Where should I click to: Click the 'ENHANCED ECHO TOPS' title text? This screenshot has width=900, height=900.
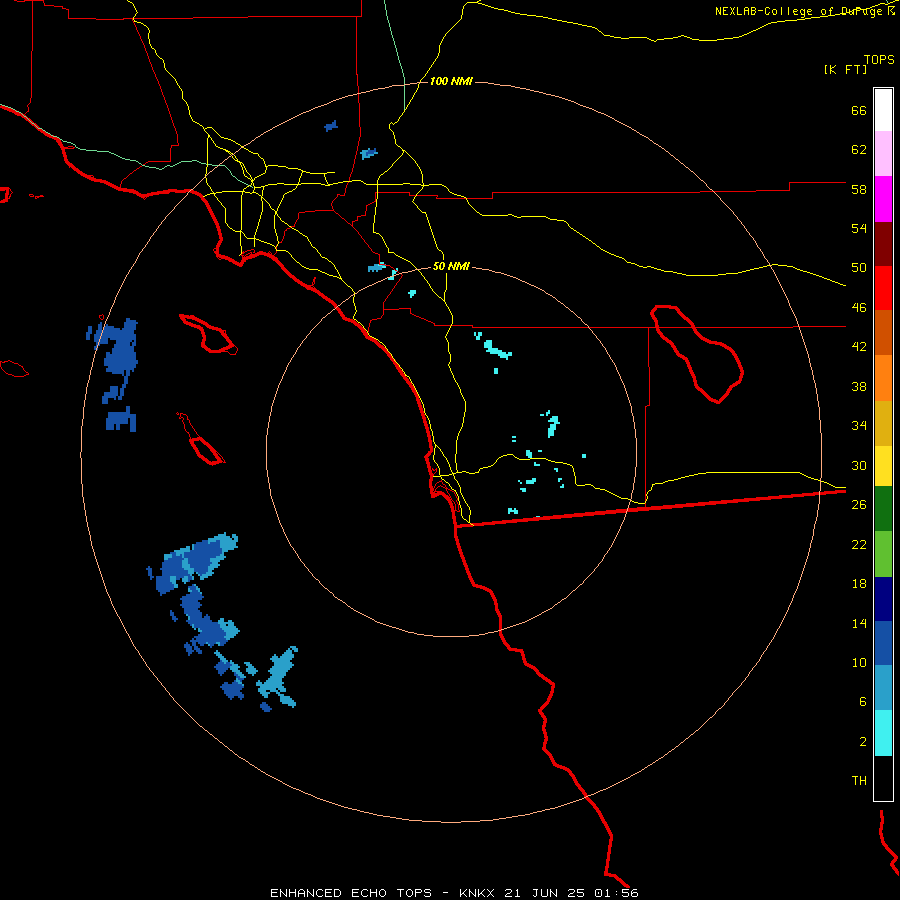pyautogui.click(x=351, y=893)
